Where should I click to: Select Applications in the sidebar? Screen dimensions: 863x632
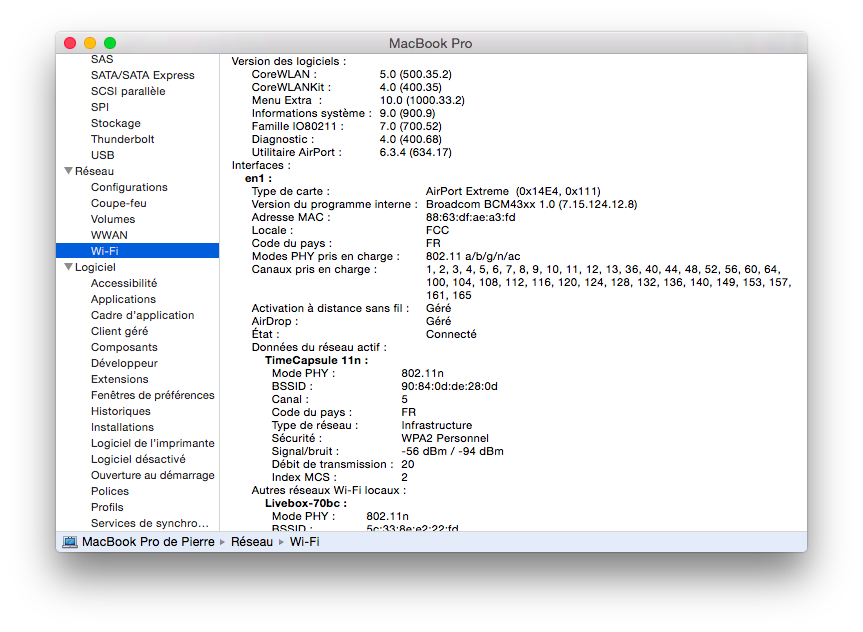[123, 299]
